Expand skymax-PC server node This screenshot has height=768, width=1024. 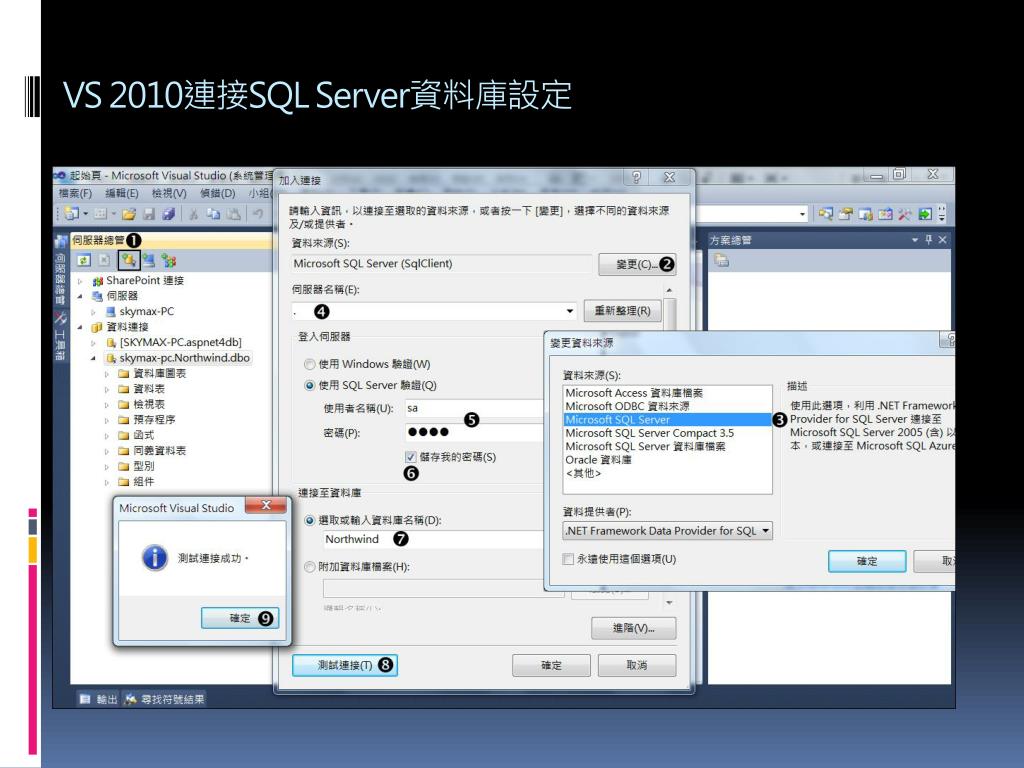pos(93,312)
